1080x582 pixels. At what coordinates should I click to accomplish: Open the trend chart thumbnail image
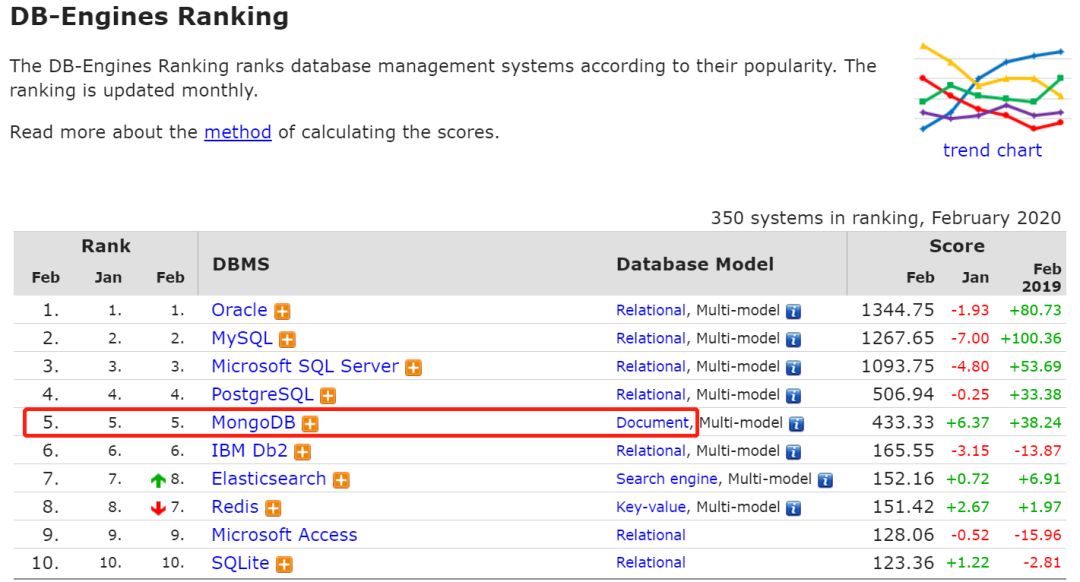click(x=991, y=88)
